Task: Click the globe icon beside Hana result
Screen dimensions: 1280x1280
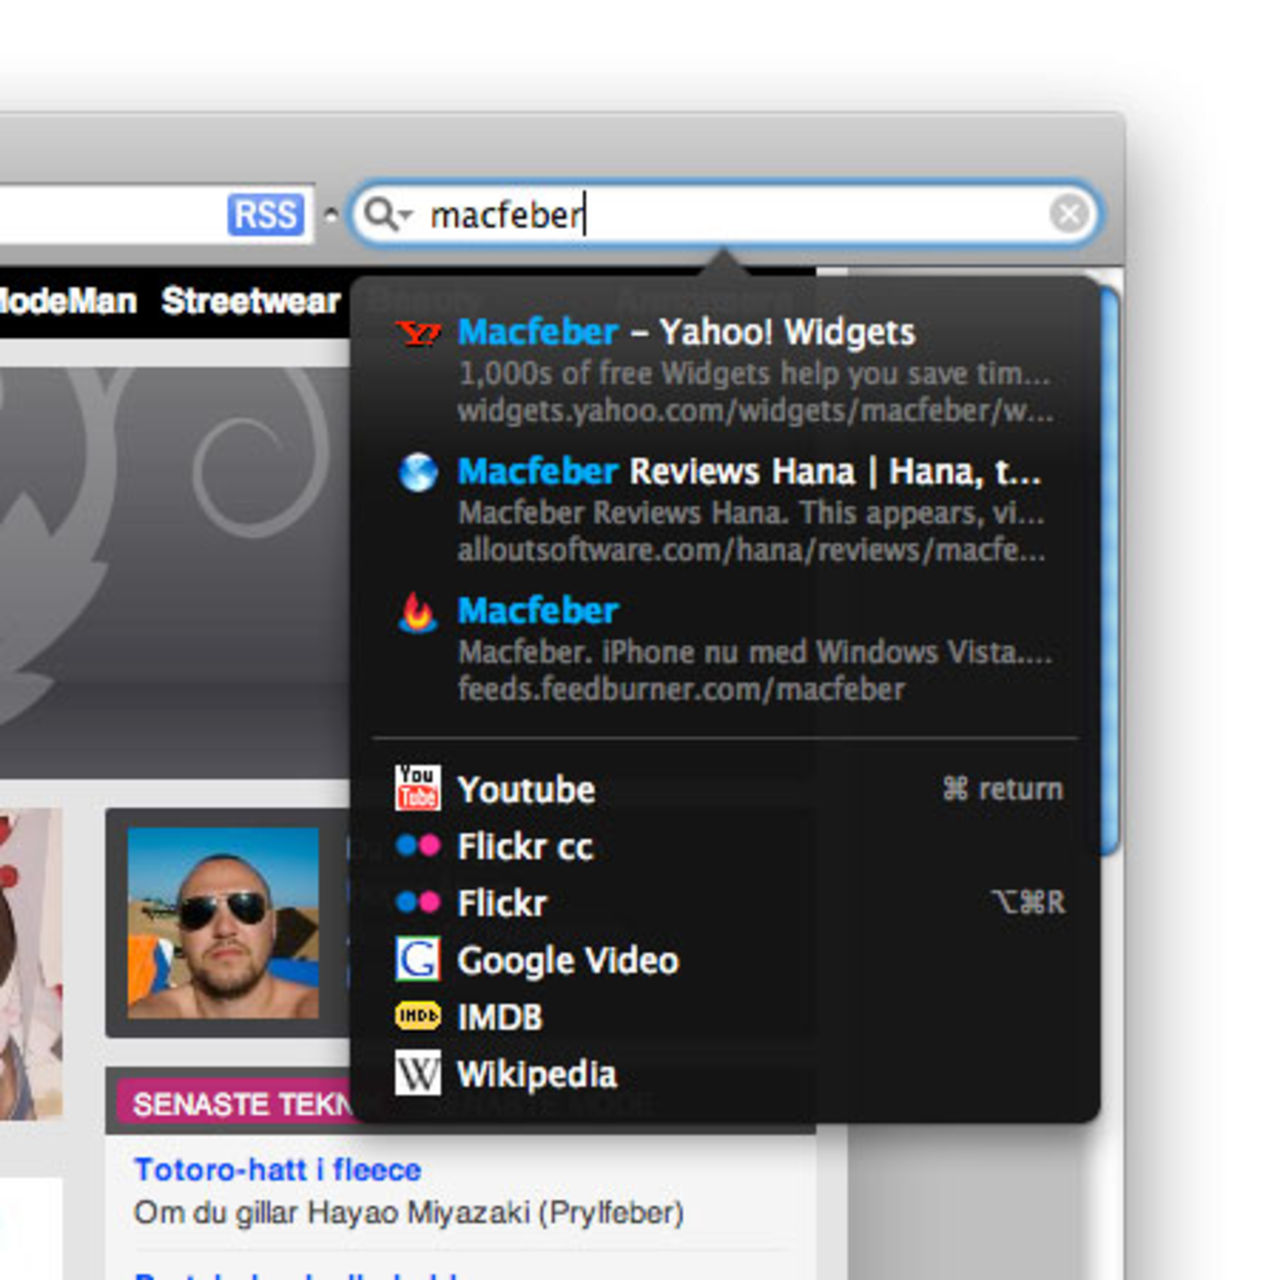Action: (417, 472)
